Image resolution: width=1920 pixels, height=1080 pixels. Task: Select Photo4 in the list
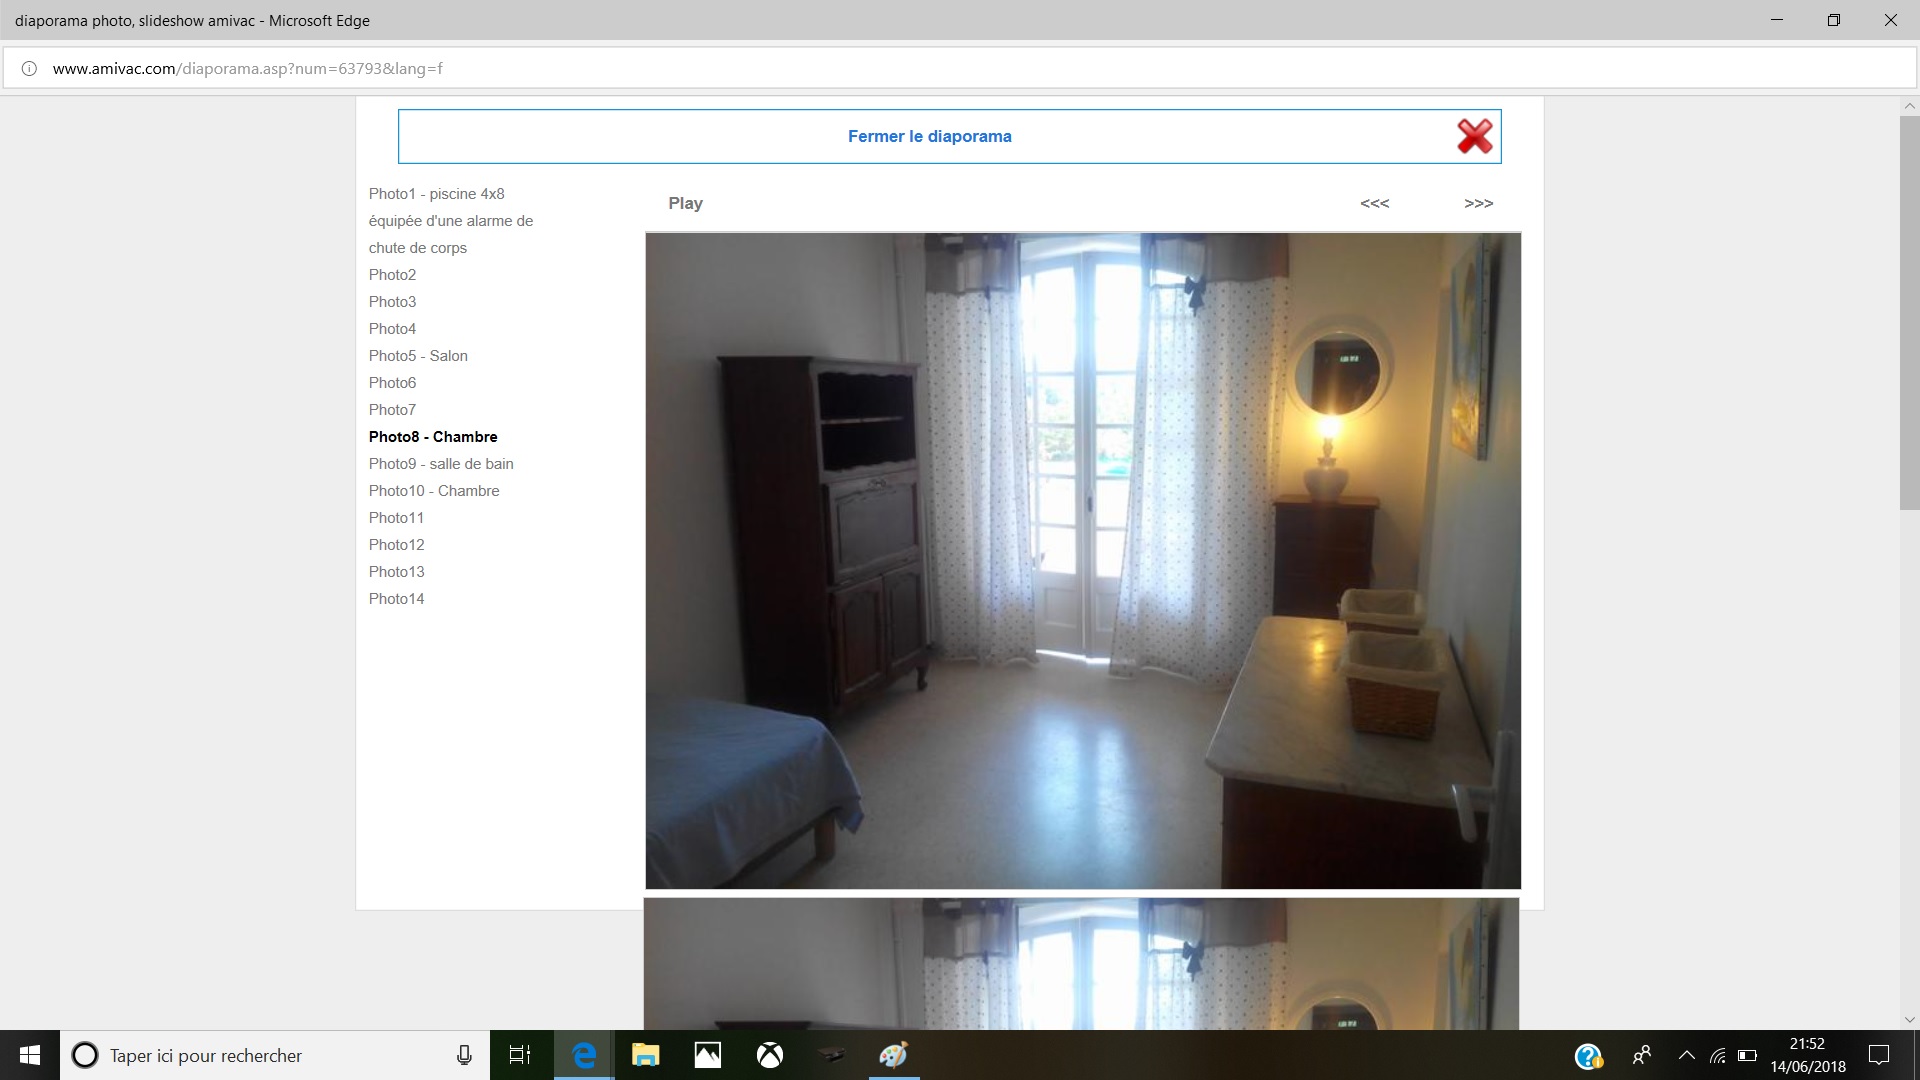392,329
